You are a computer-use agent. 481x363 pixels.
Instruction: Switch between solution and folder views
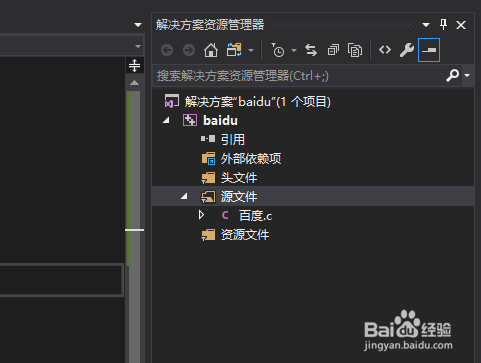[x=234, y=50]
